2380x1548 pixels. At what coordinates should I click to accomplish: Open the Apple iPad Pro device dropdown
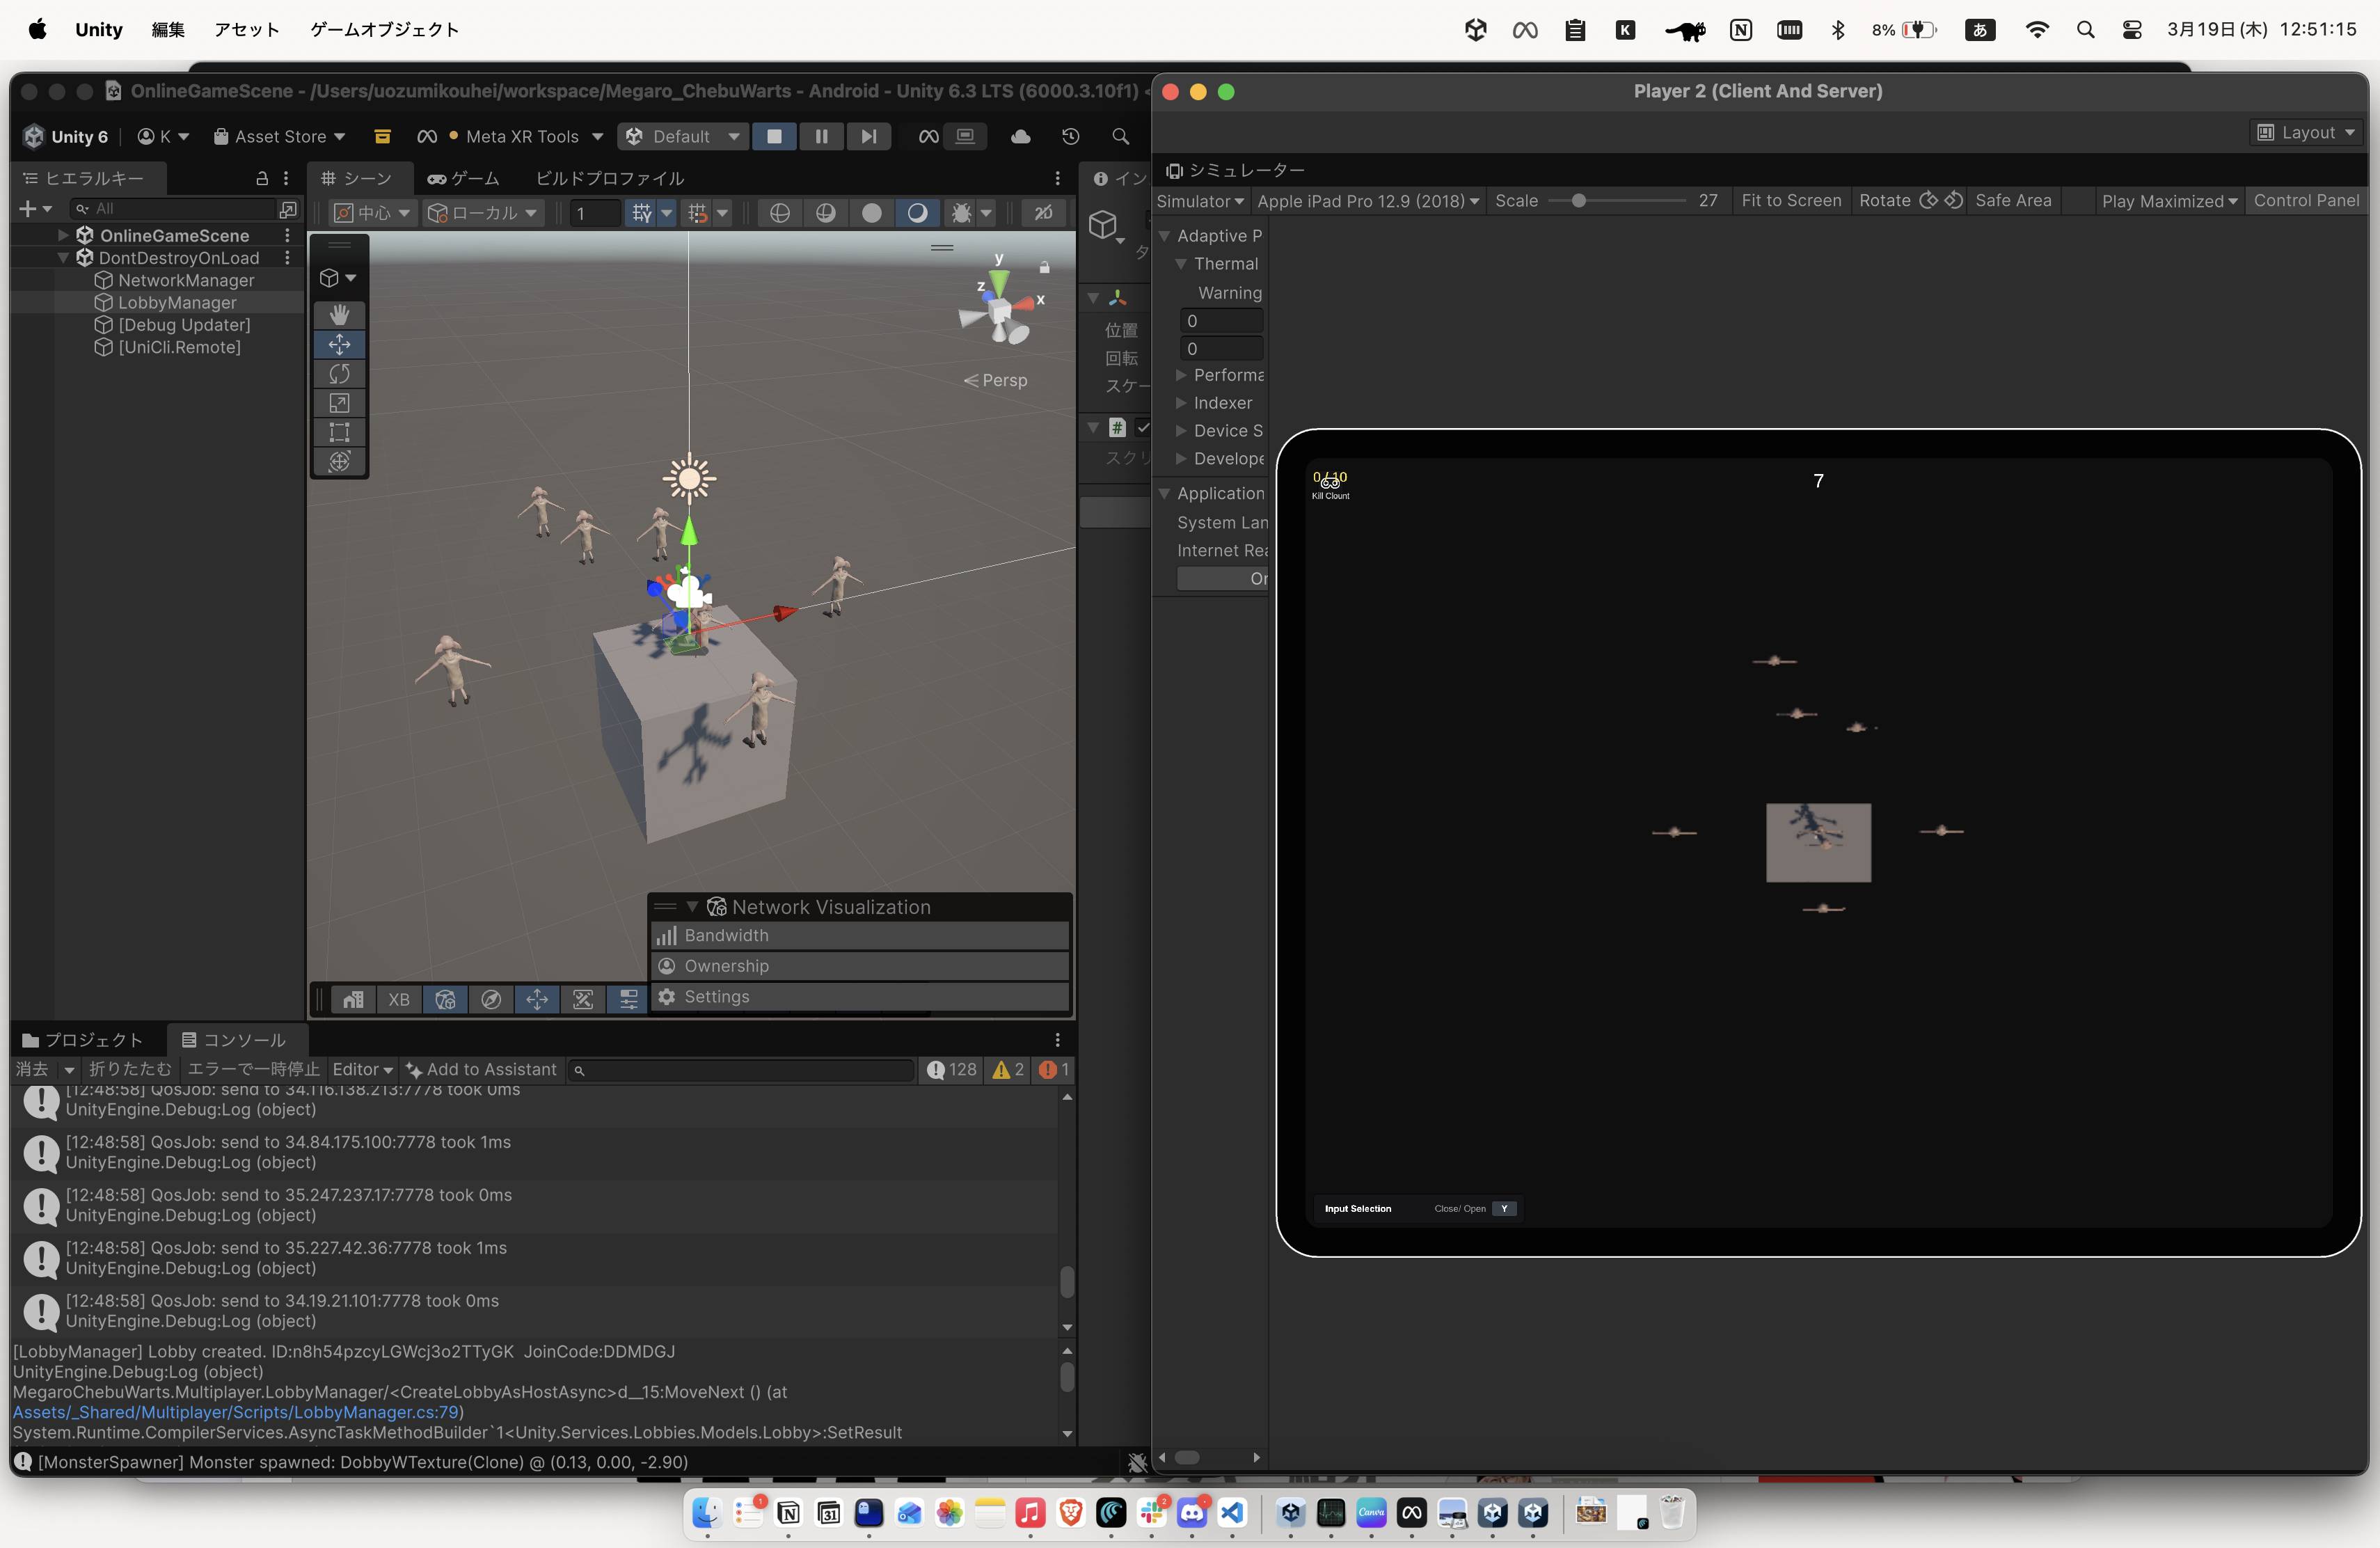[1367, 201]
